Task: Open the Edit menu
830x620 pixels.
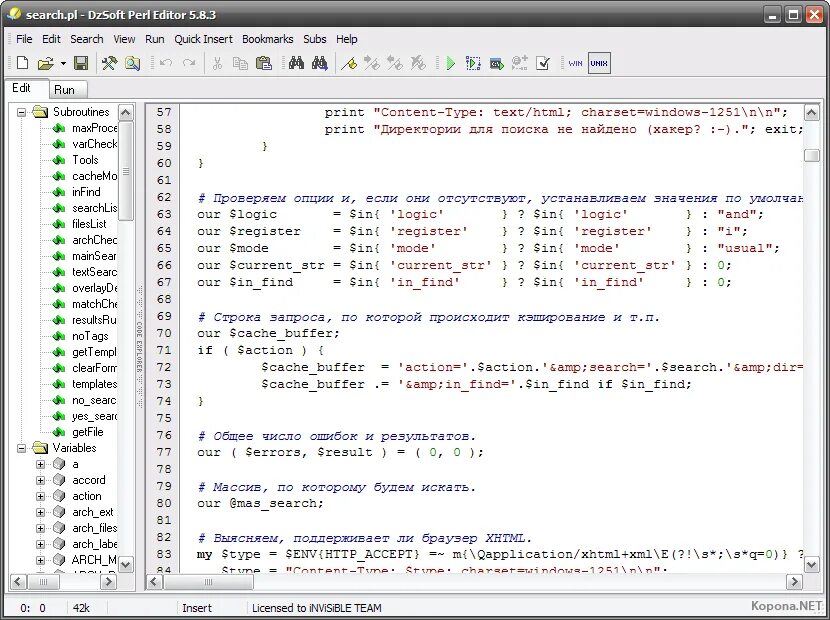Action: tap(51, 39)
